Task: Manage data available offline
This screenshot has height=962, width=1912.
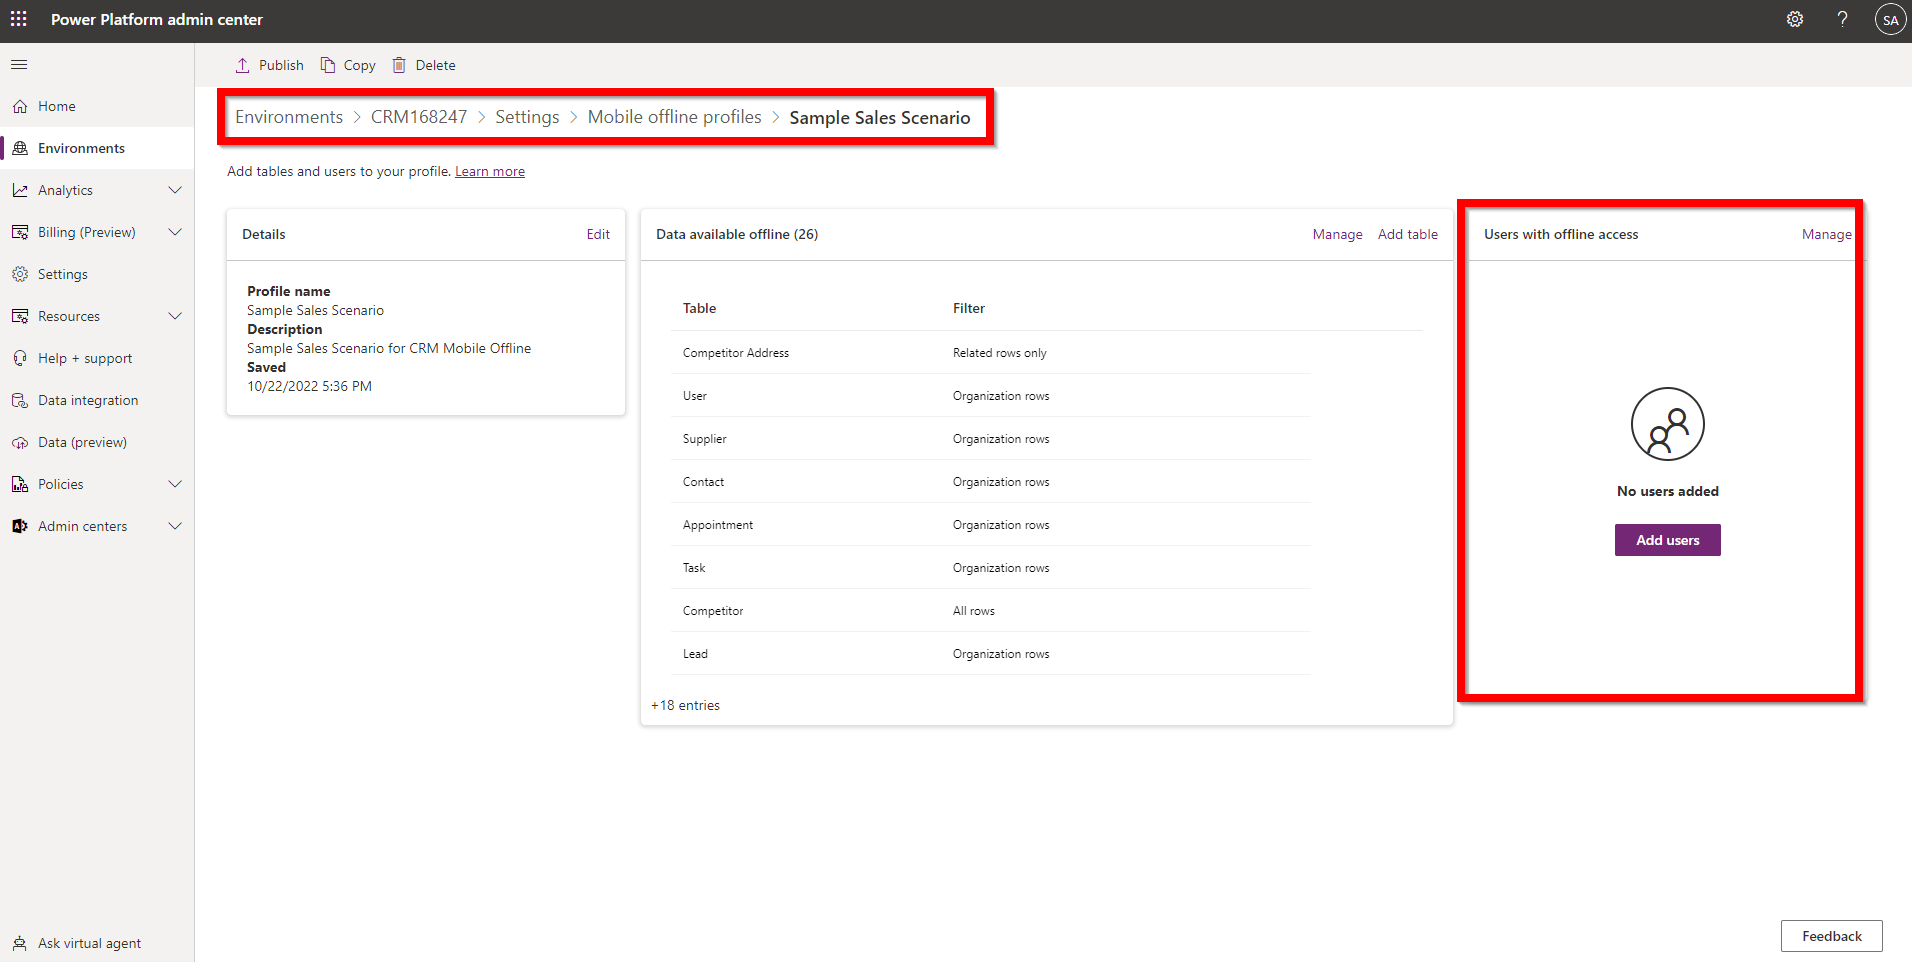Action: coord(1338,234)
